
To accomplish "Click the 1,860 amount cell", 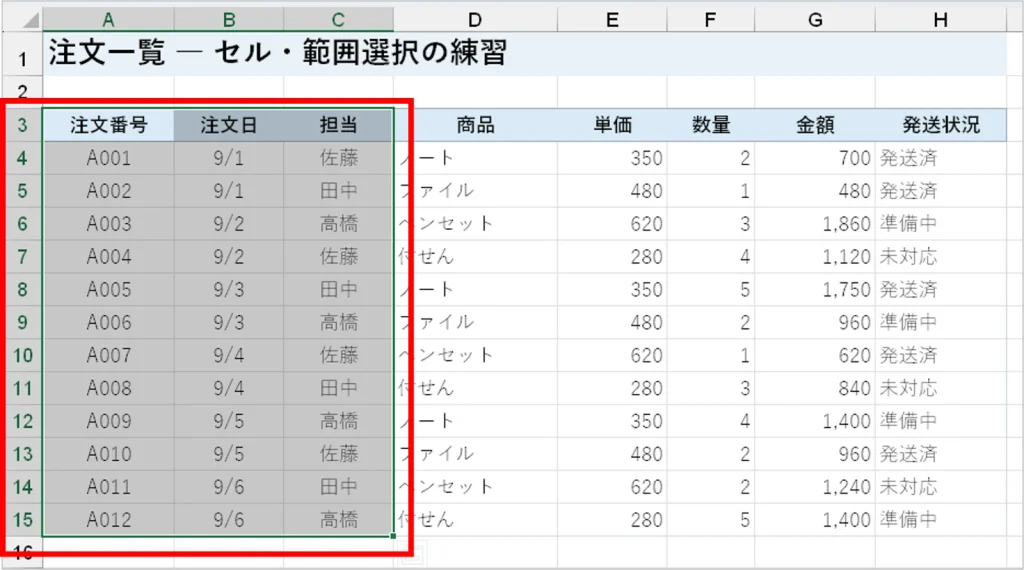I will (815, 224).
